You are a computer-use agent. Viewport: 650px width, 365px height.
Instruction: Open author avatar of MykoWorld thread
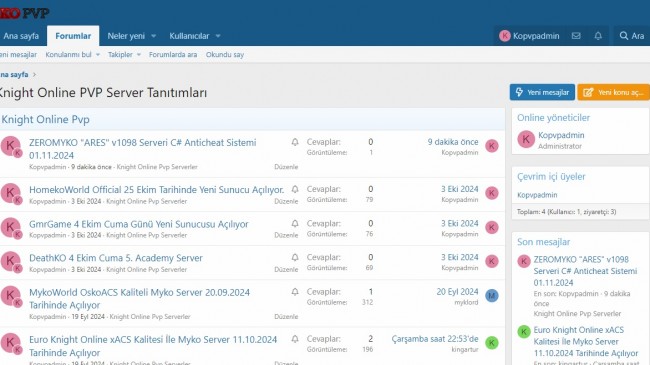click(x=10, y=296)
